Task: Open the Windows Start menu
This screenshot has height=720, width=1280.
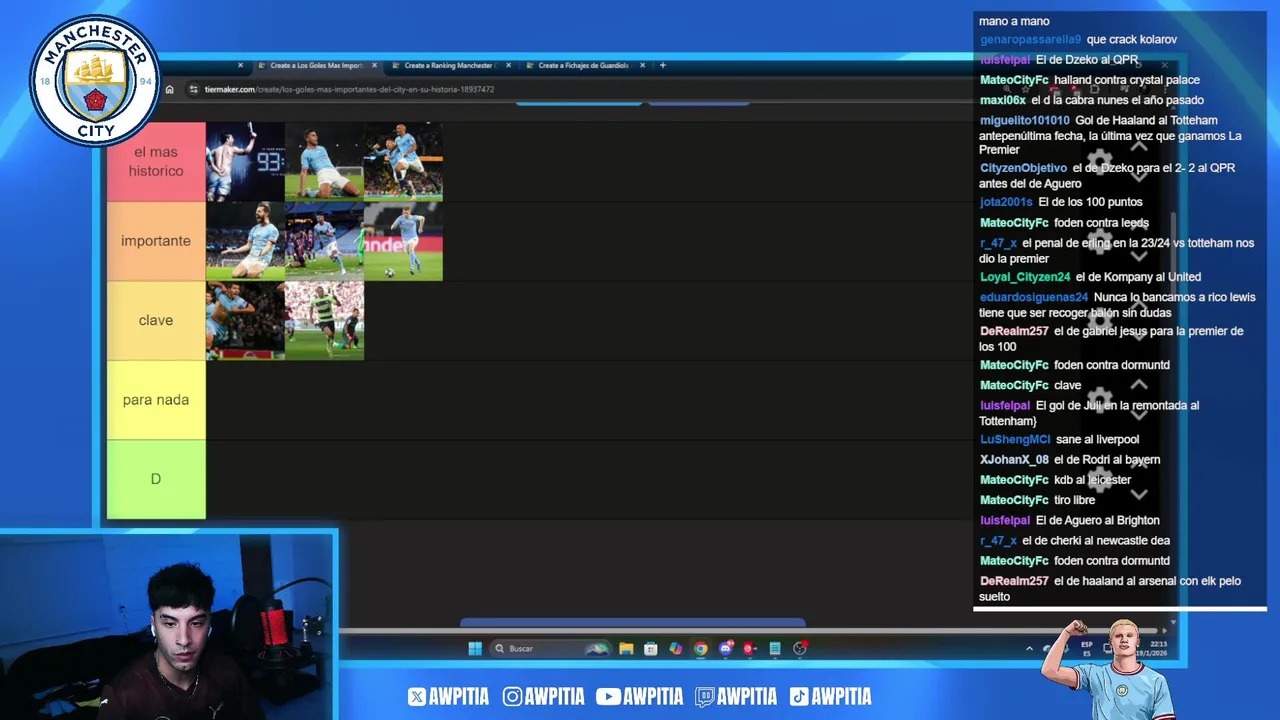Action: [x=475, y=649]
